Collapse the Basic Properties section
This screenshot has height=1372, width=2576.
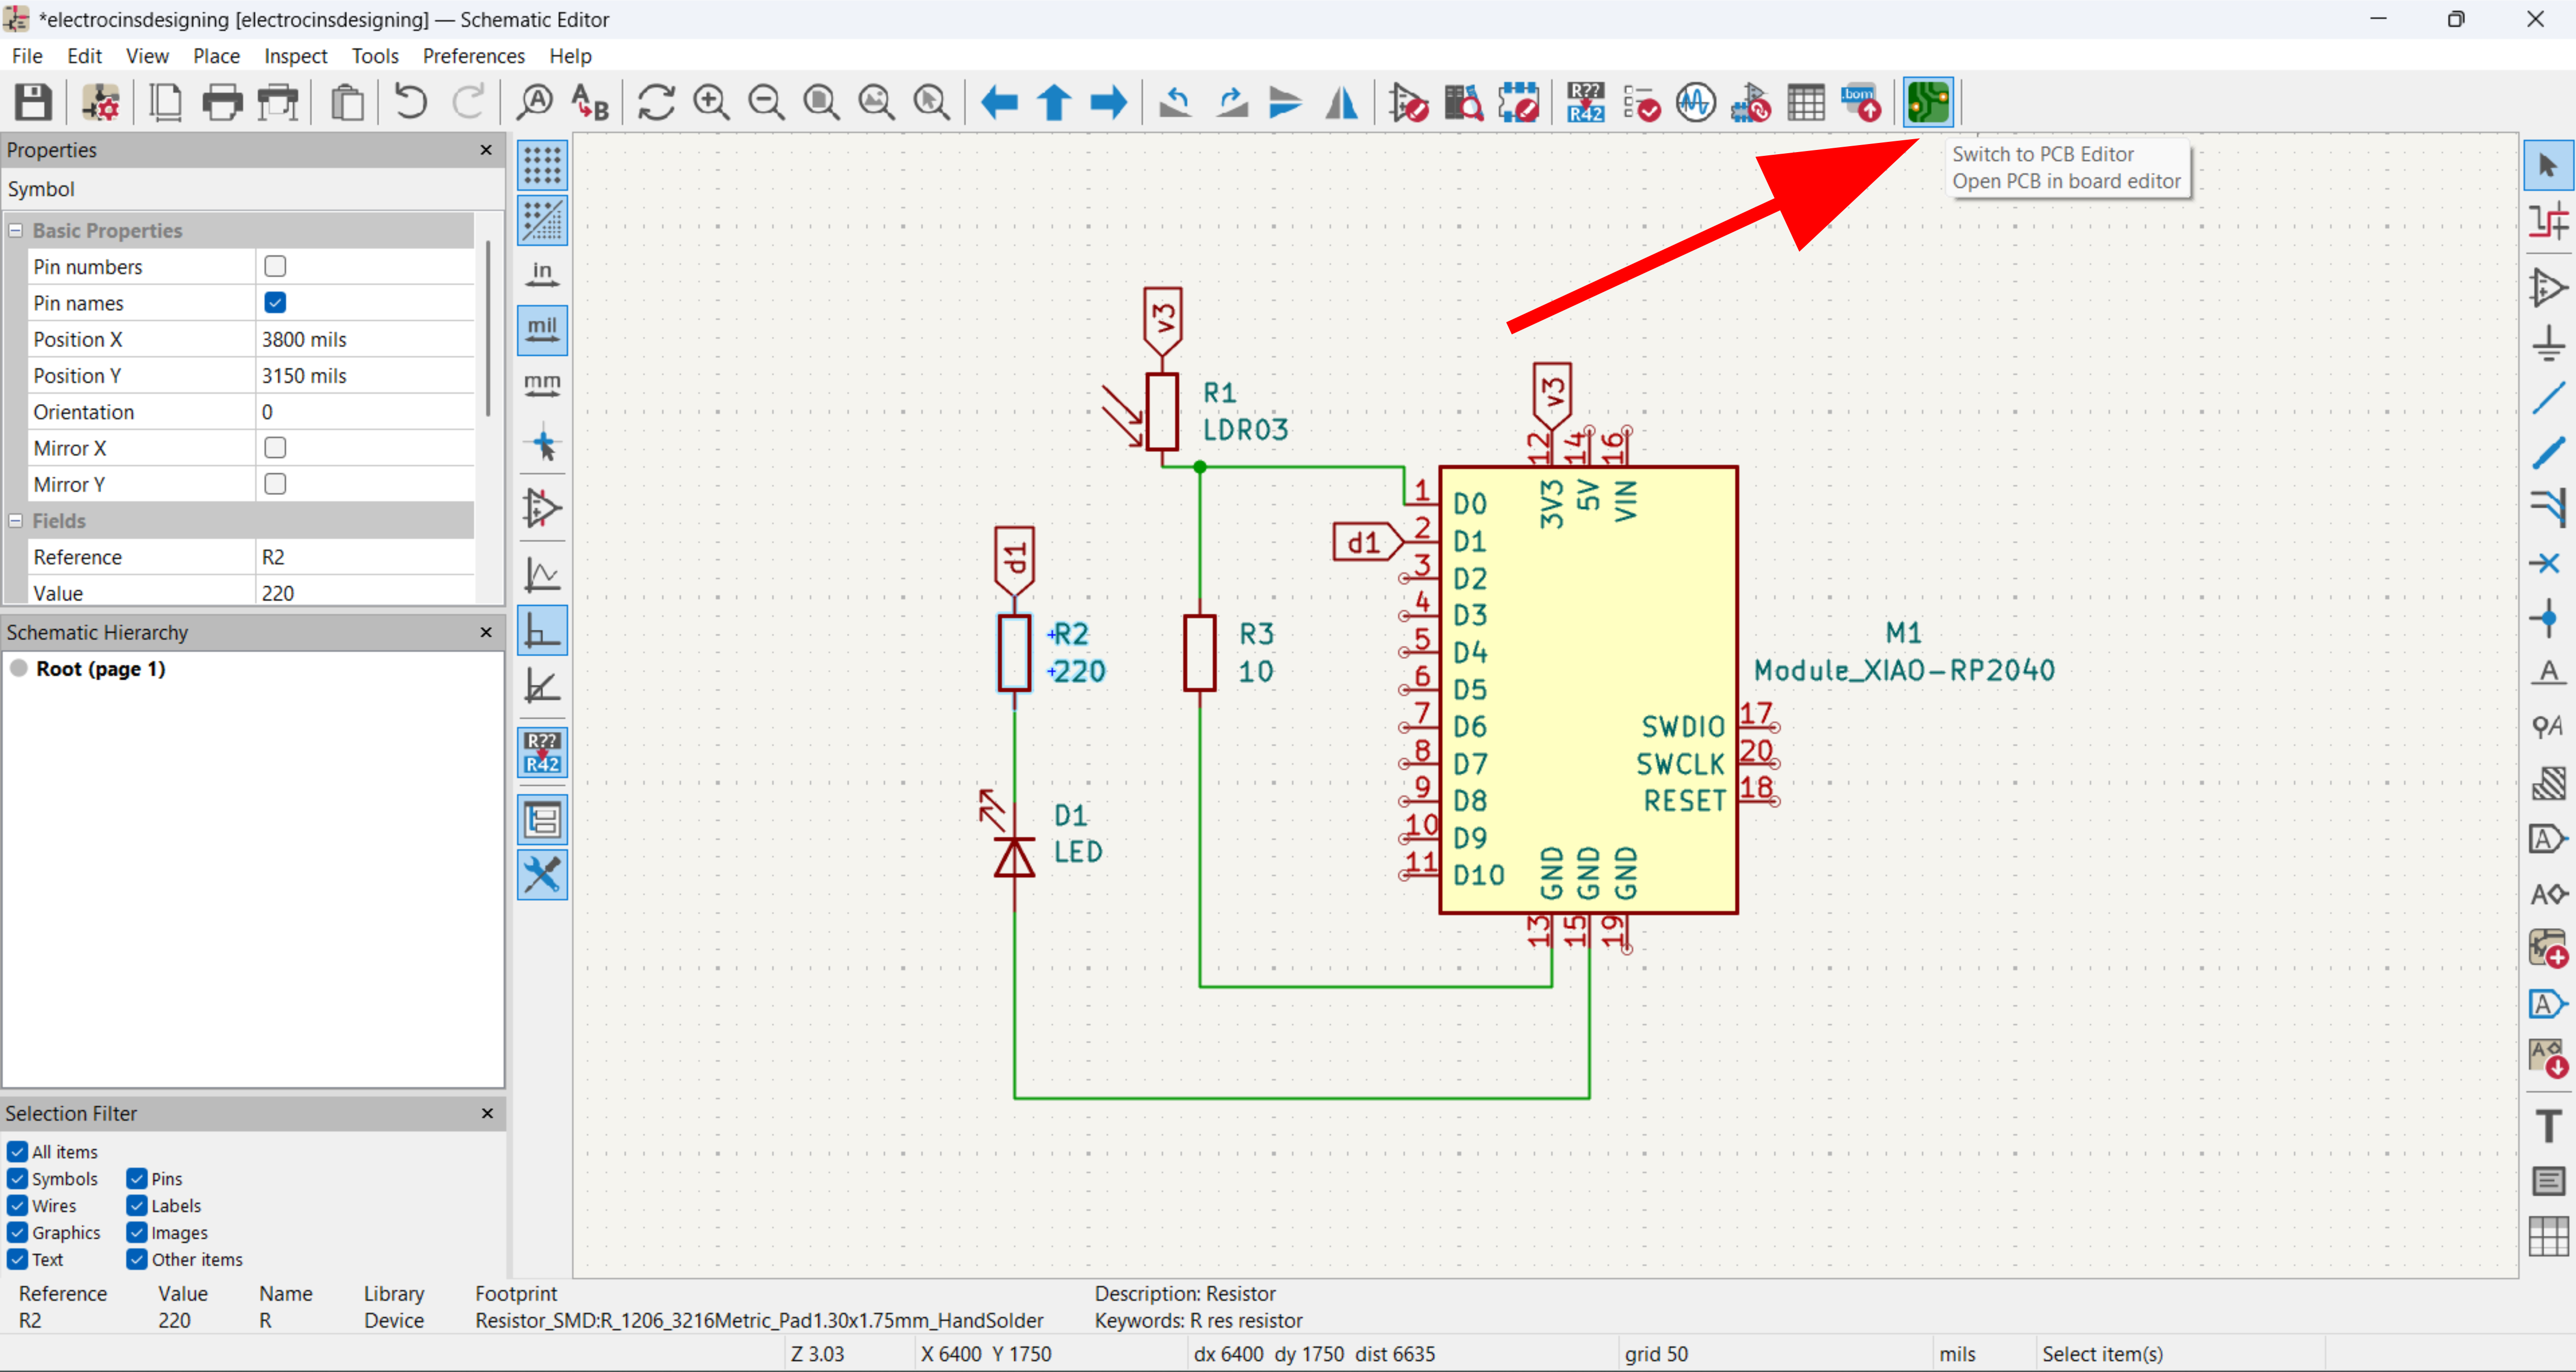pos(16,230)
